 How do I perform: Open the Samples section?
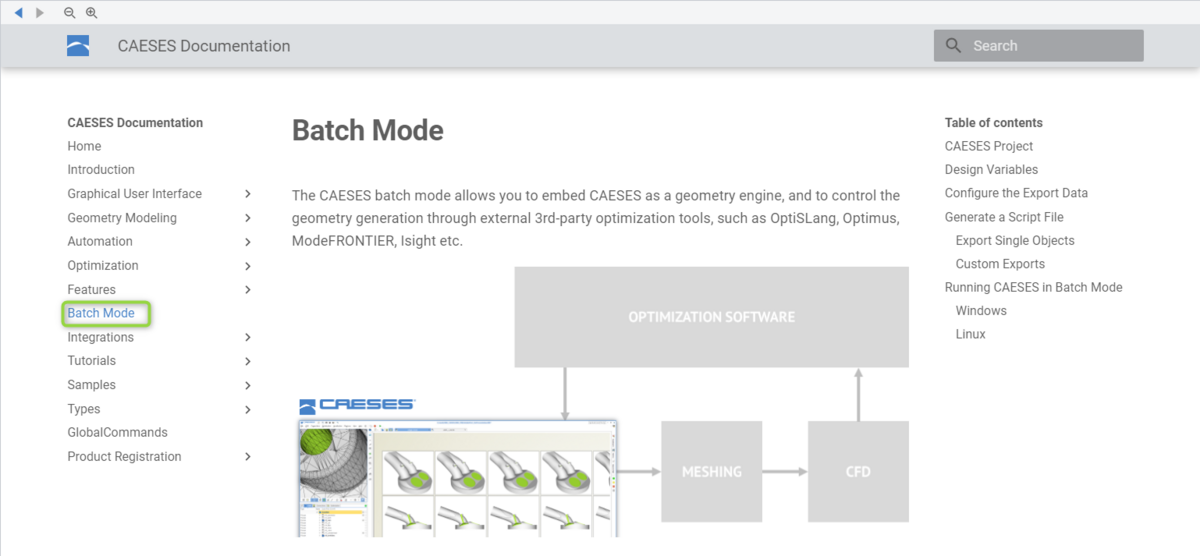[x=91, y=385]
